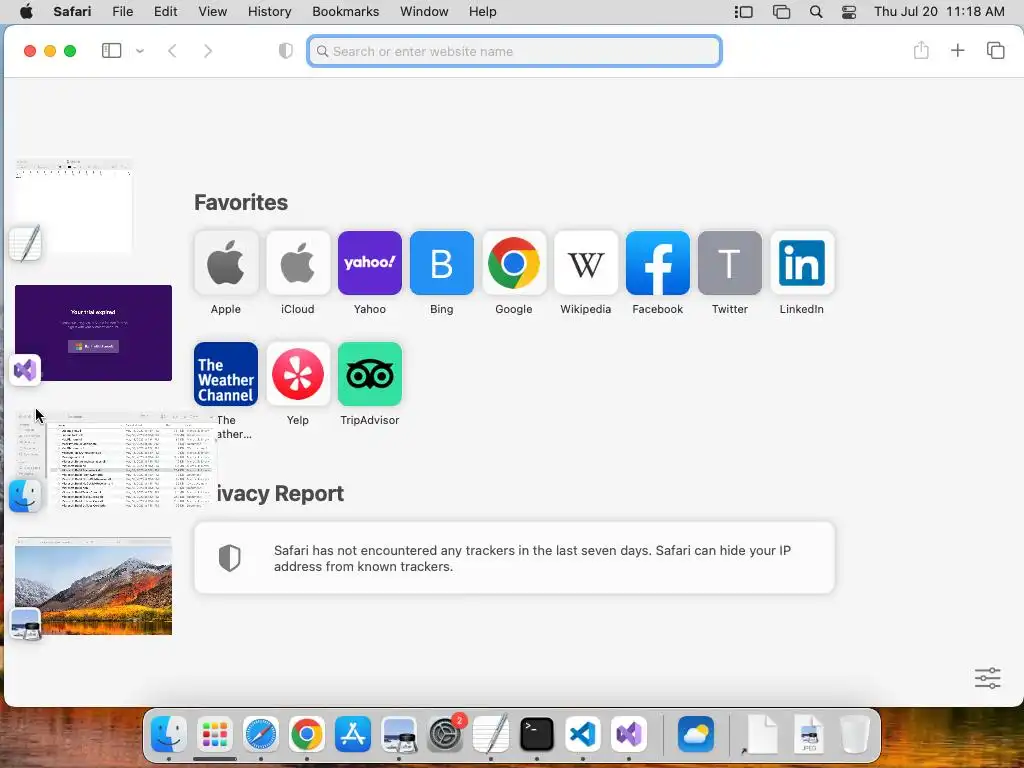Launch Google Chrome from the Dock
The image size is (1024, 768).
(x=306, y=734)
